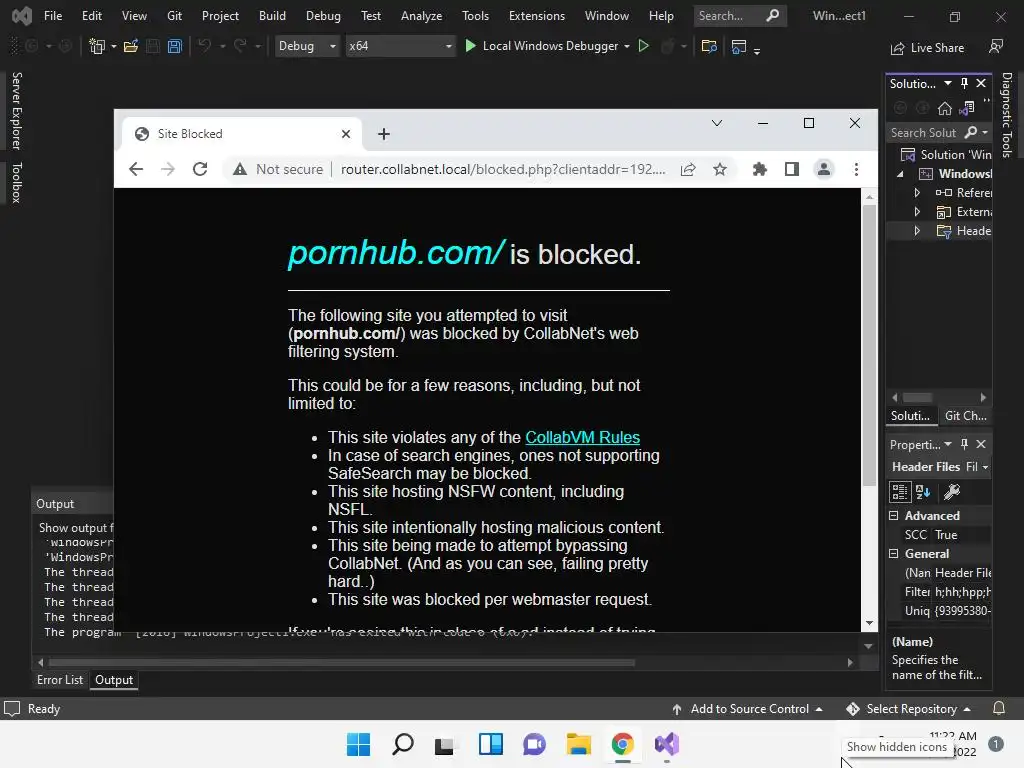Open the Debug configuration dropdown

pyautogui.click(x=307, y=46)
